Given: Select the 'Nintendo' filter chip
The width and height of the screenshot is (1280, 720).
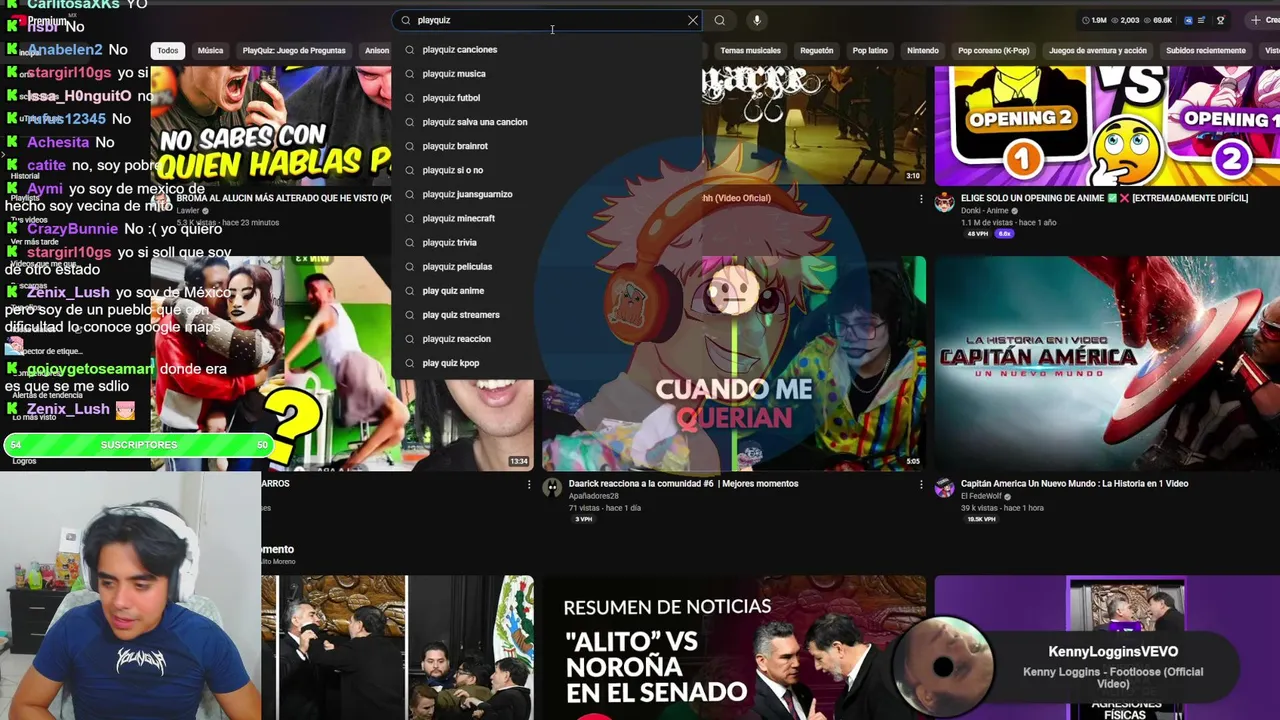Looking at the screenshot, I should (x=923, y=50).
